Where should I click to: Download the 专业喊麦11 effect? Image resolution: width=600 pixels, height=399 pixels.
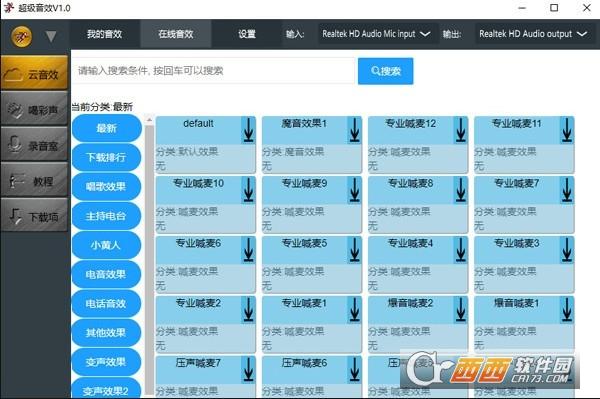tap(567, 130)
